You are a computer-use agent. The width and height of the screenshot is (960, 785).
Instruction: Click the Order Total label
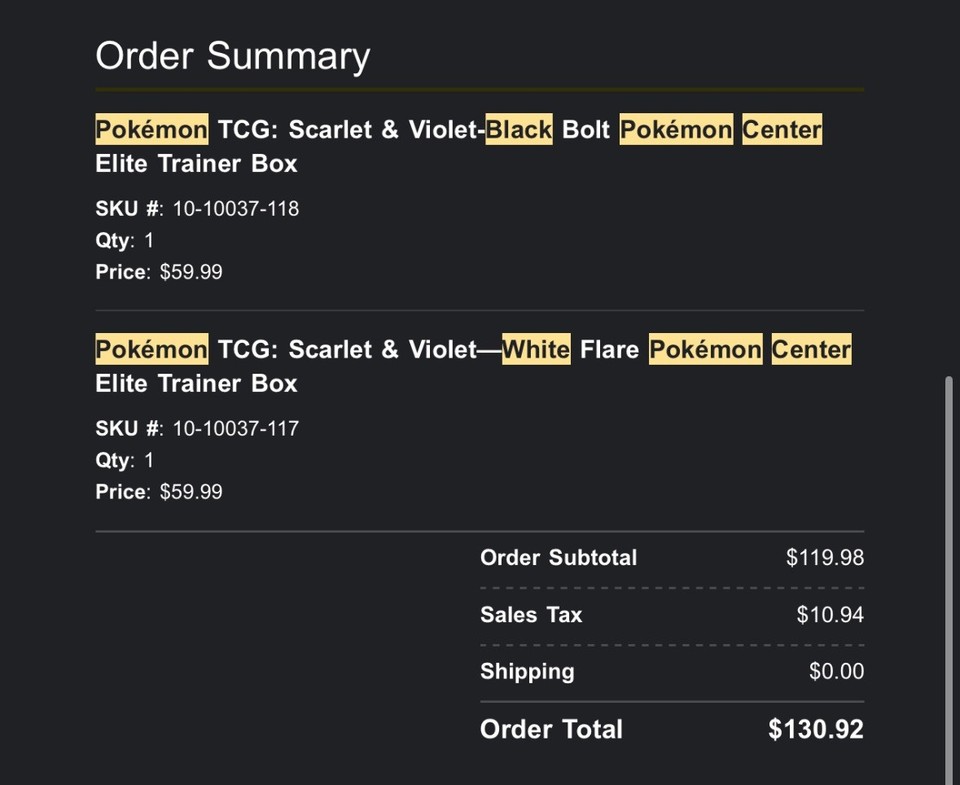tap(551, 730)
